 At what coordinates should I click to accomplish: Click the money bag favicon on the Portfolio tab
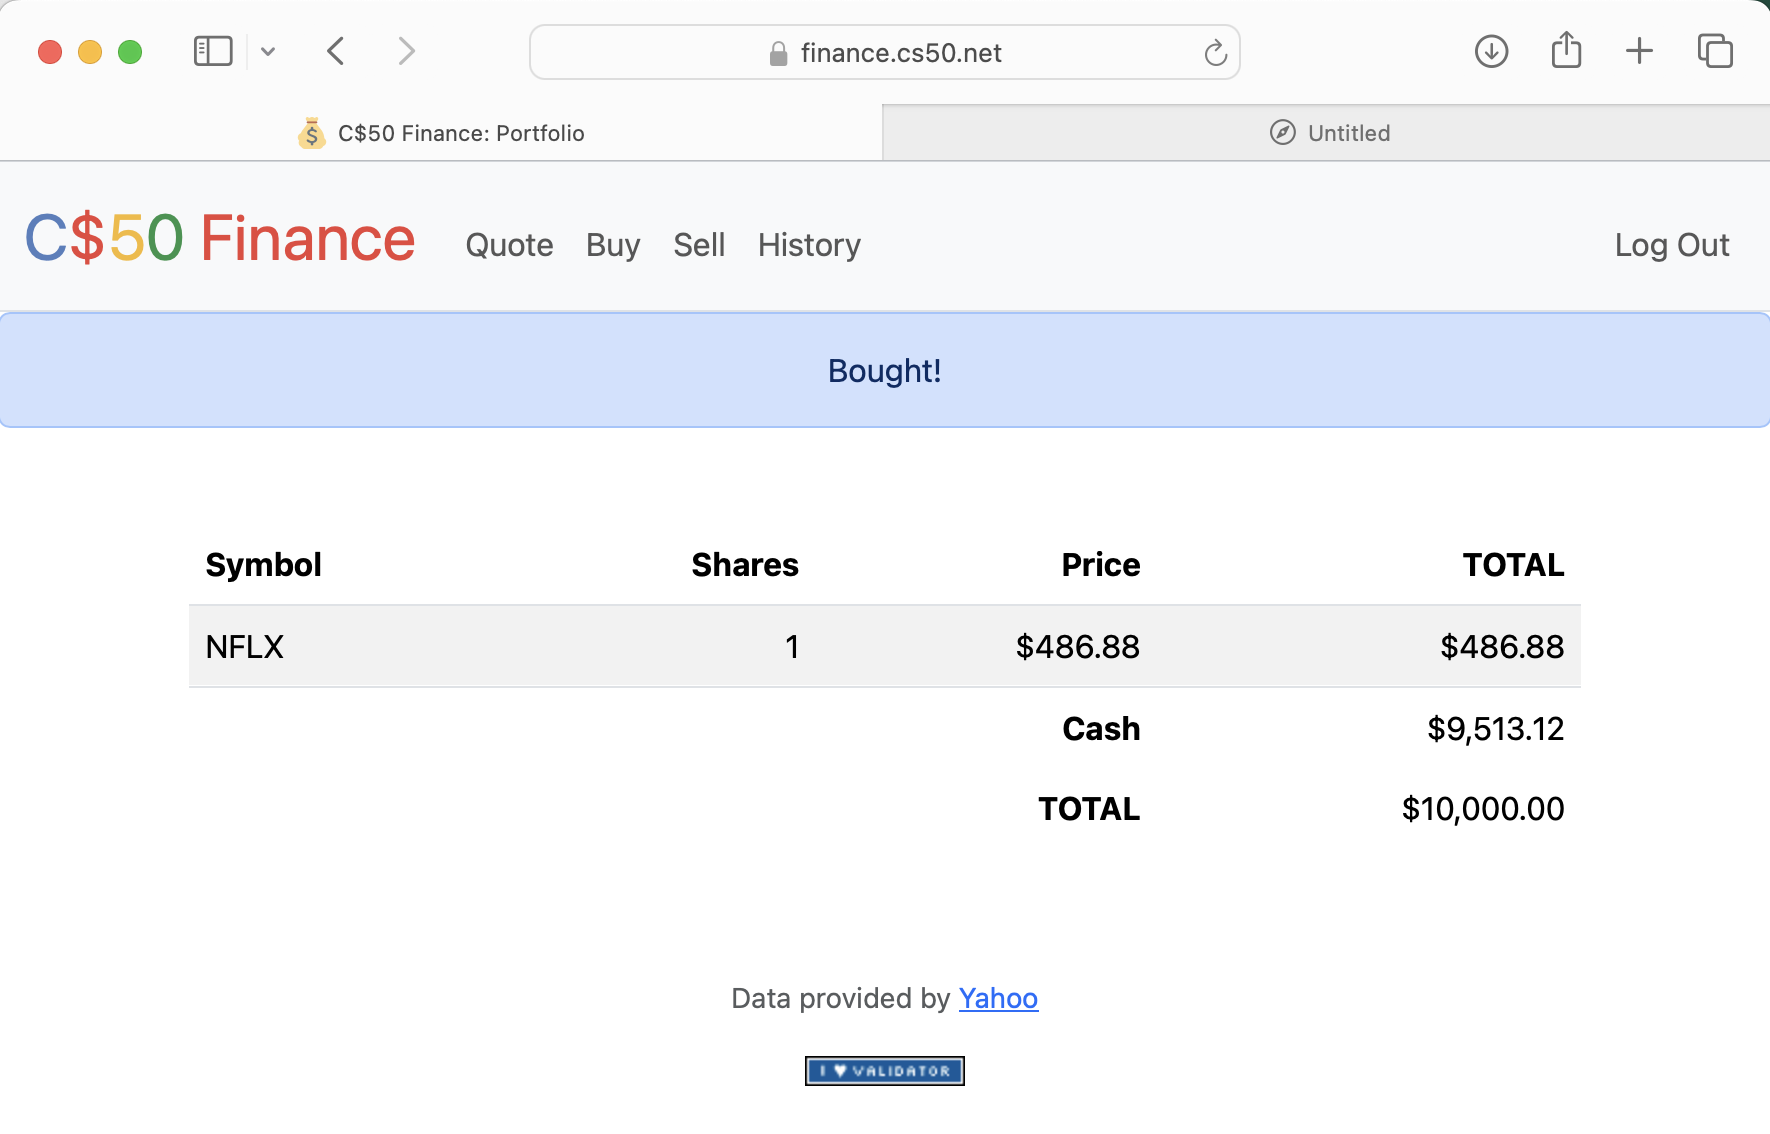point(311,132)
